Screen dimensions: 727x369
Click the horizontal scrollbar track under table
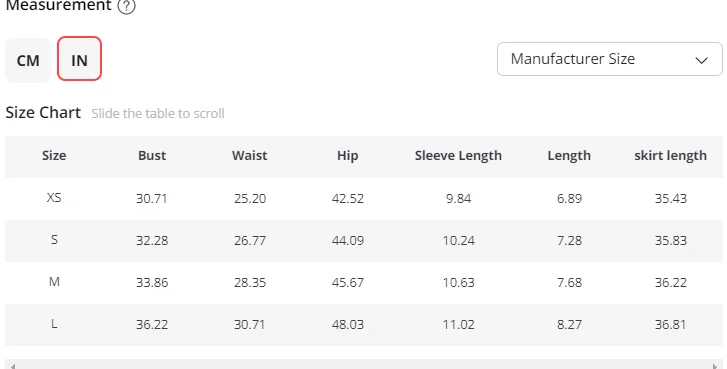tap(364, 364)
